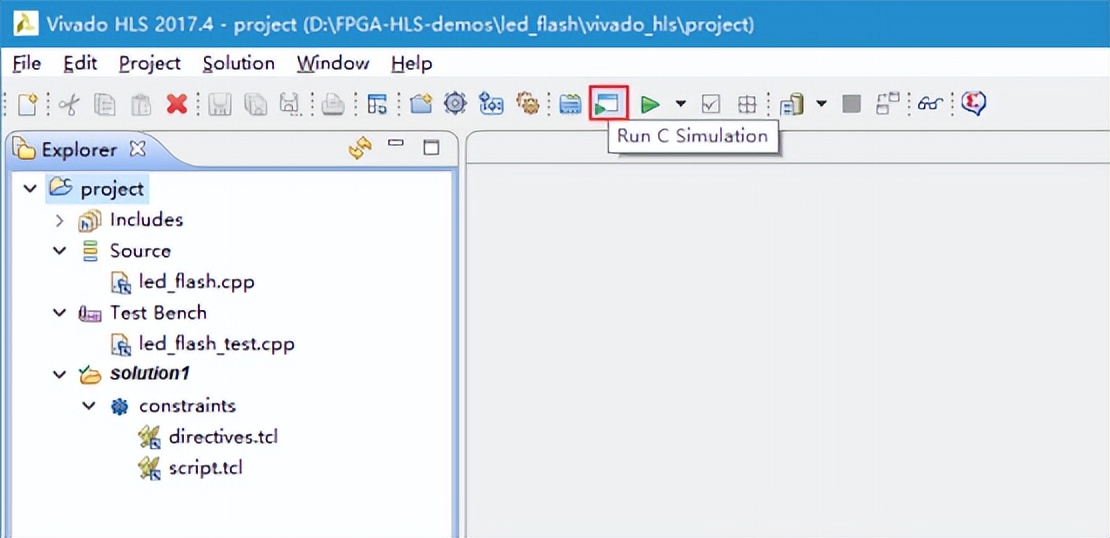Screen dimensions: 1110x538
Task: Click the Paste clipboard icon
Action: 141,105
